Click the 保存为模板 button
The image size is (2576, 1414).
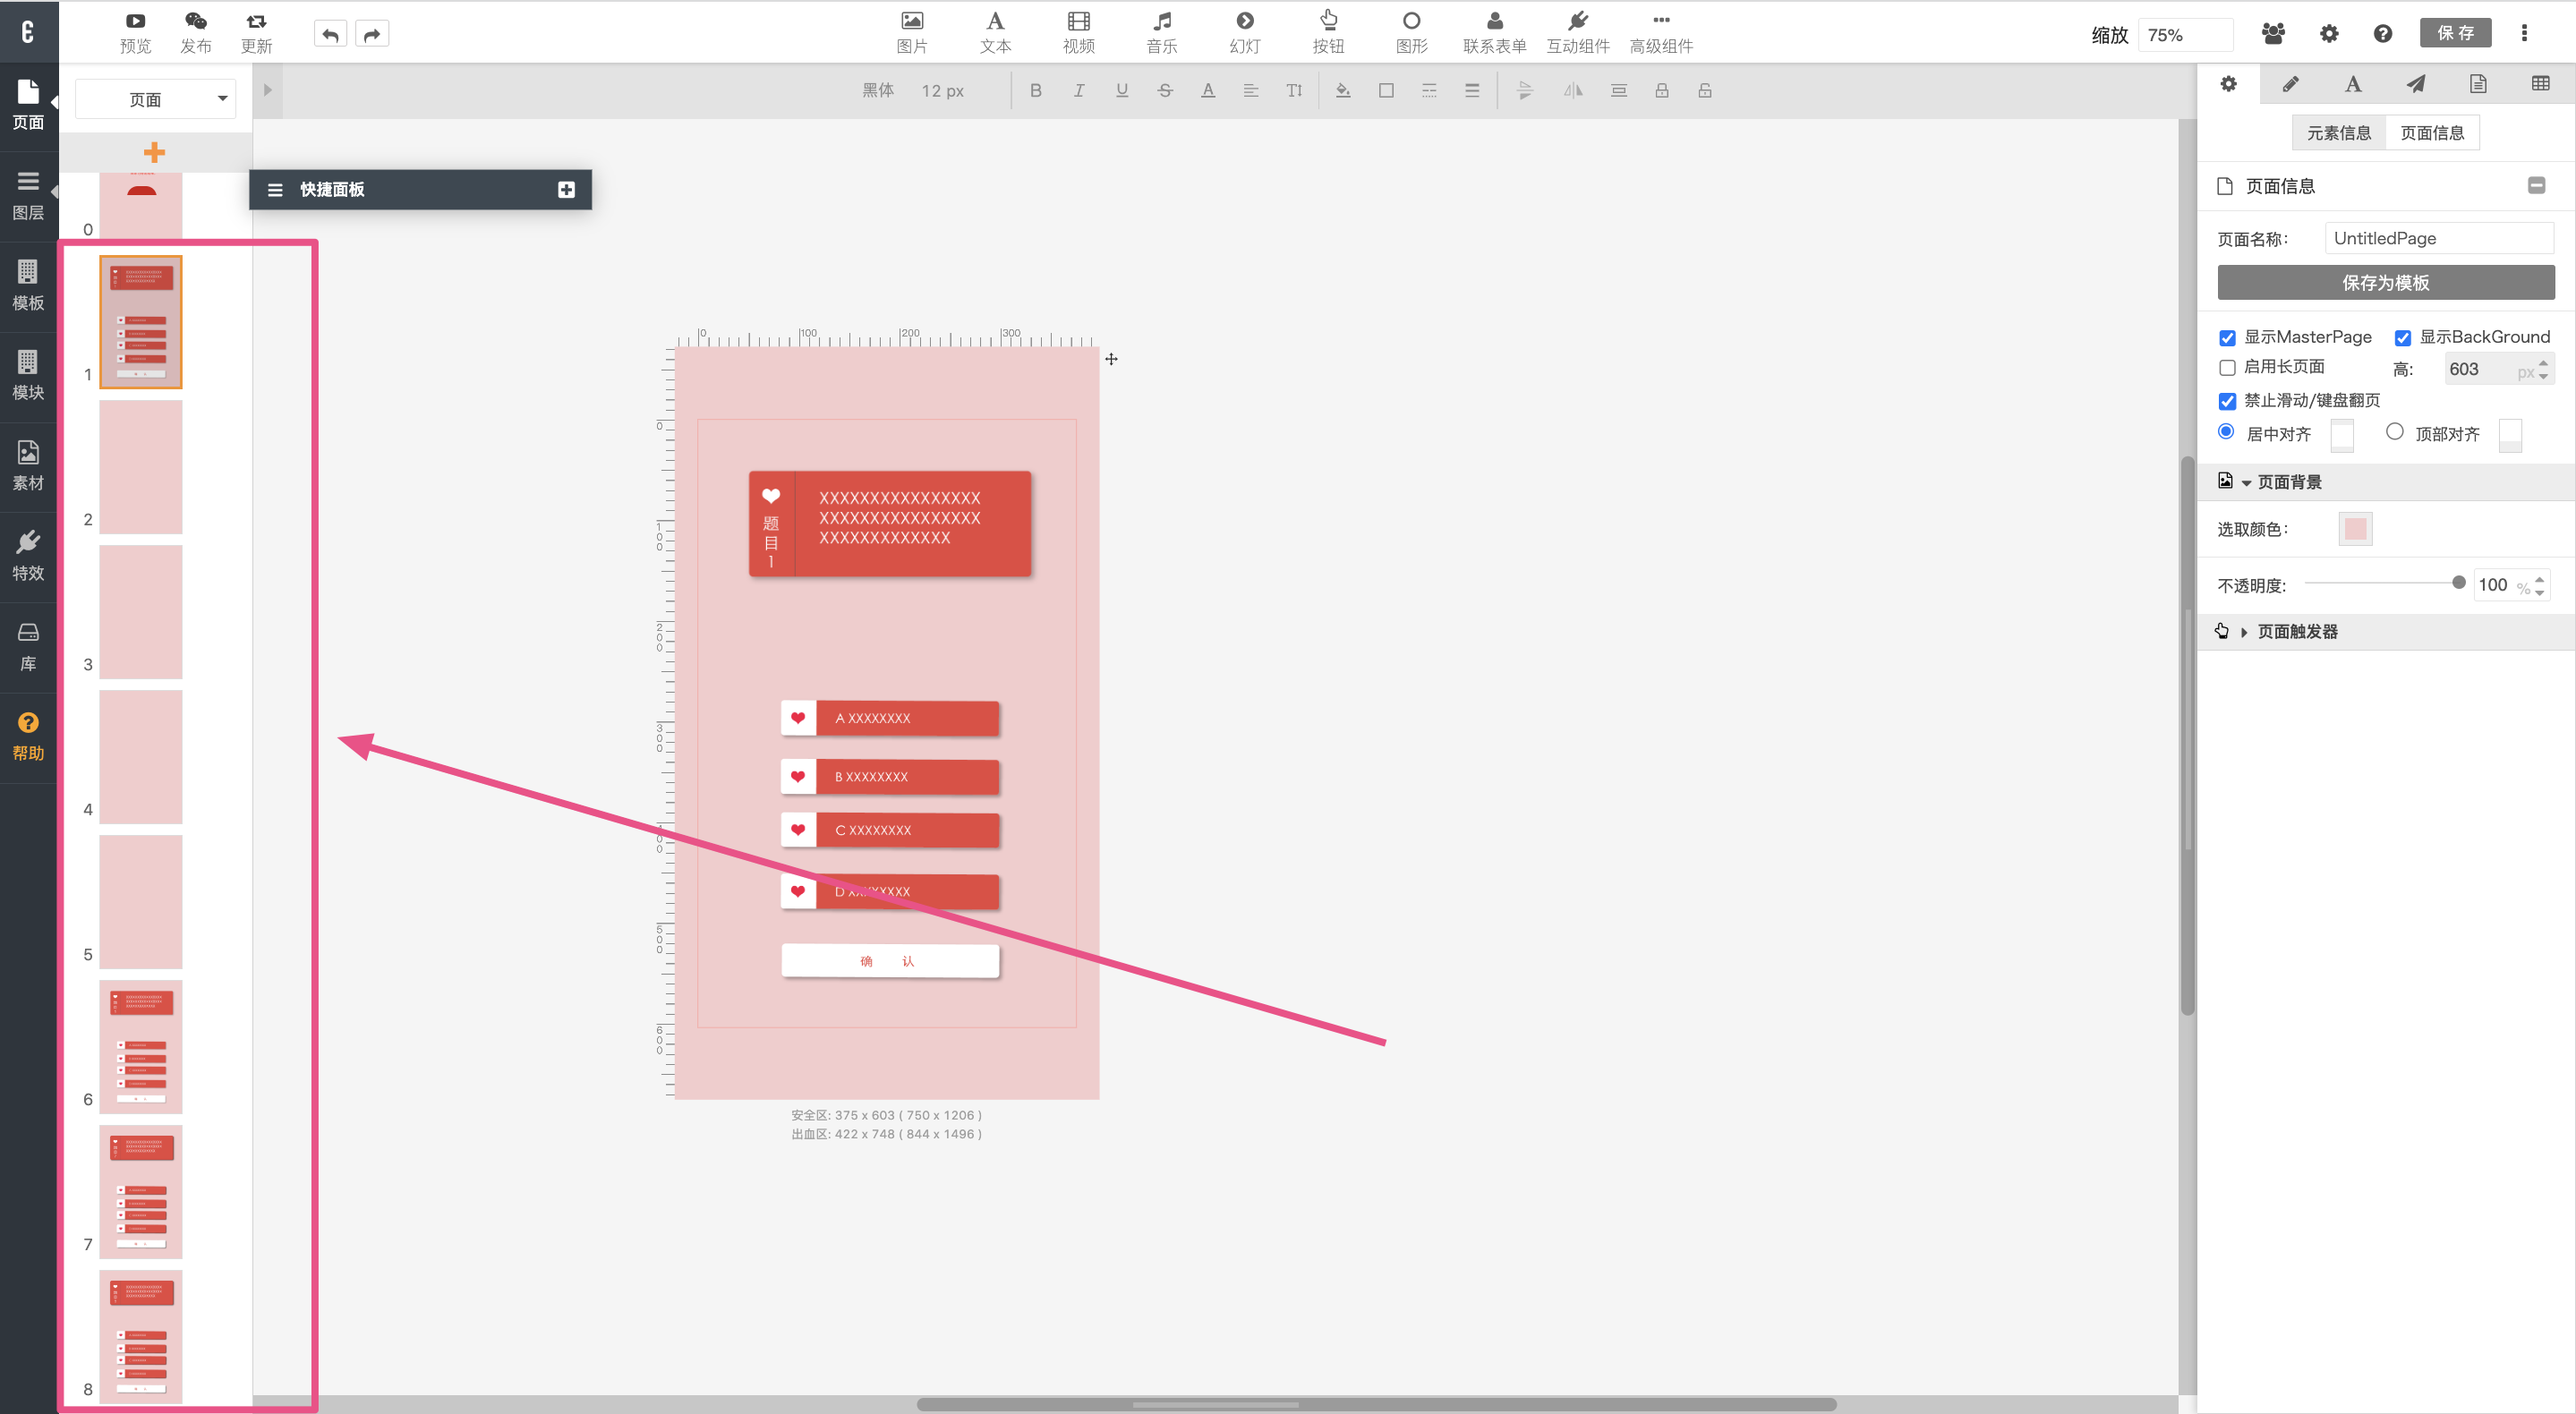click(2385, 282)
